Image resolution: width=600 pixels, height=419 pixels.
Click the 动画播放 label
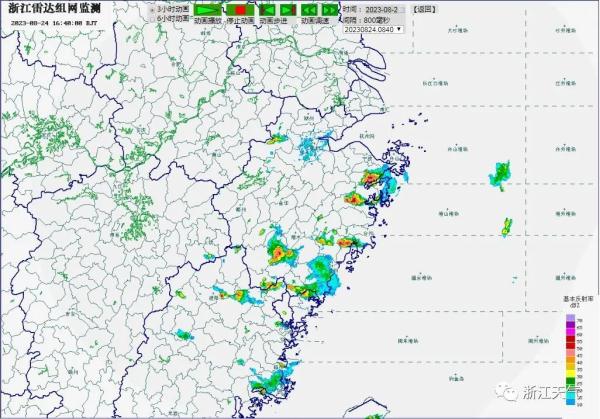click(x=208, y=21)
